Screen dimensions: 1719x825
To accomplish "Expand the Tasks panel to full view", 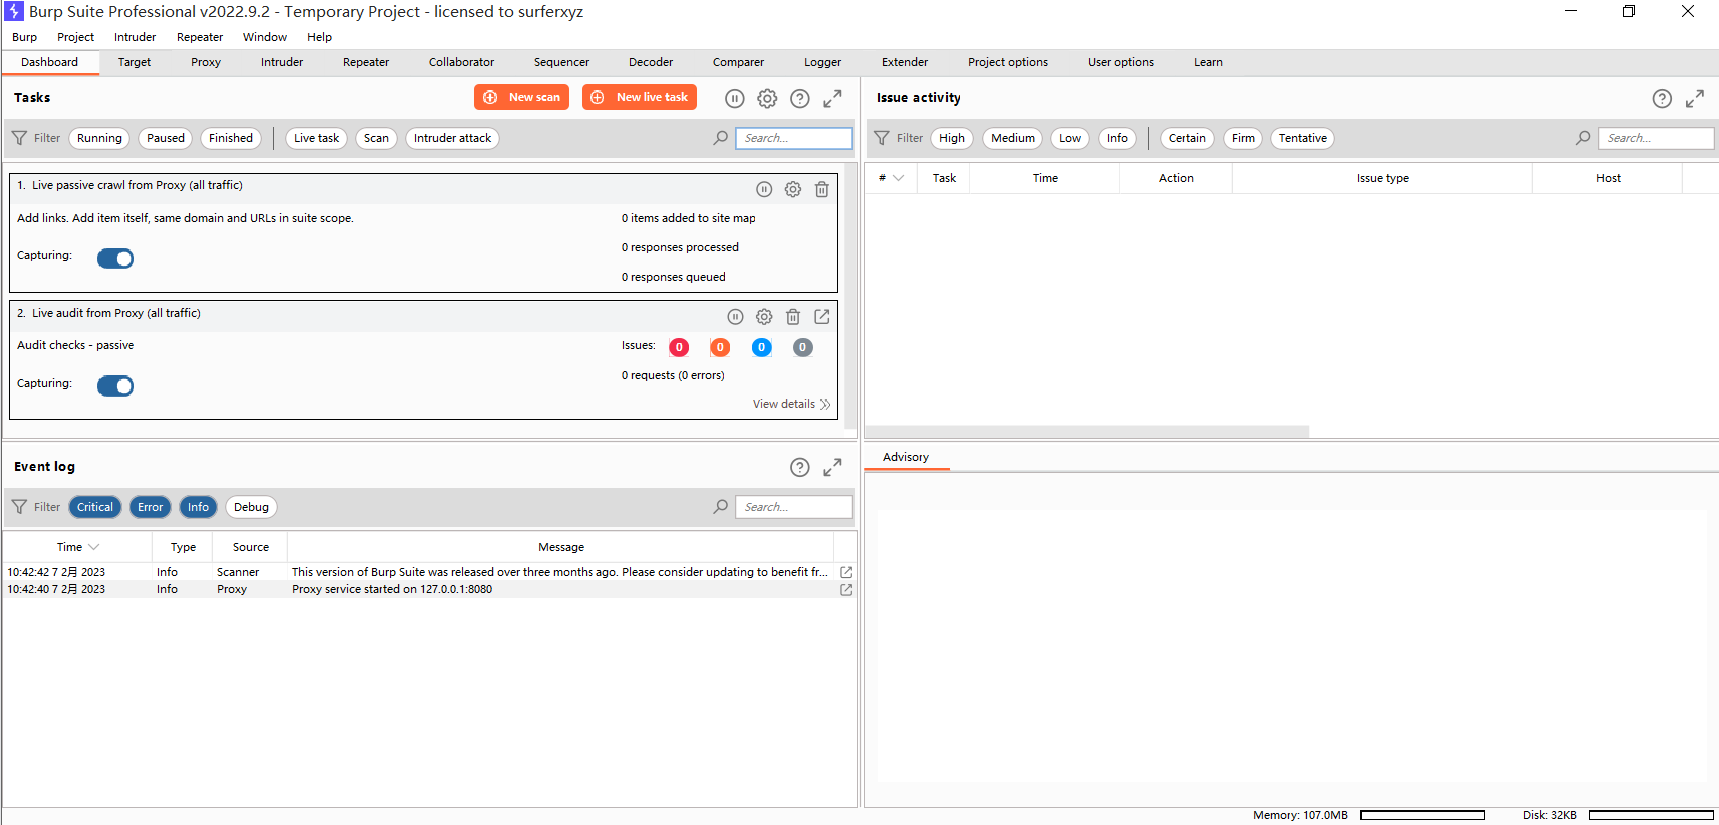I will pos(832,98).
